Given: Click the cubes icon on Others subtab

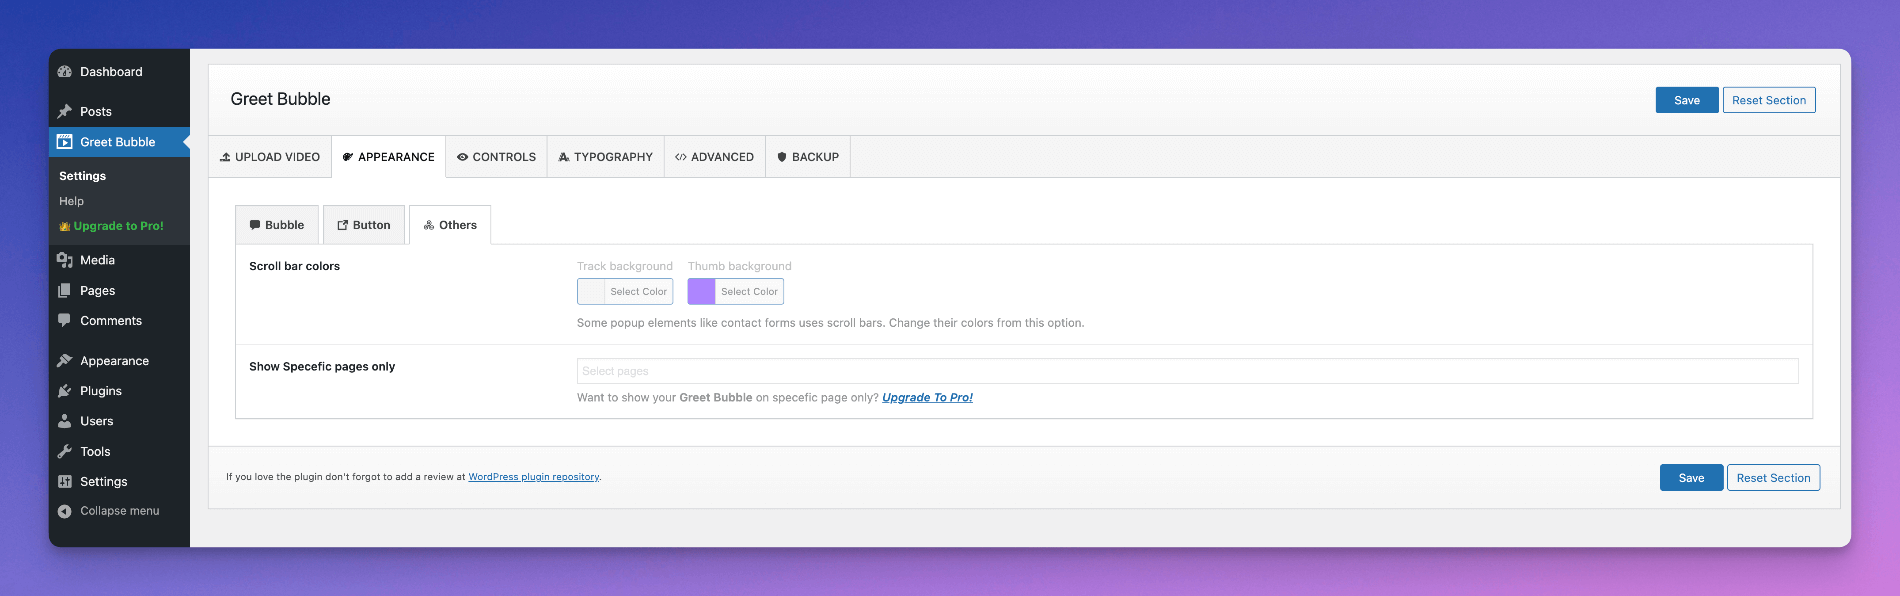Looking at the screenshot, I should point(429,225).
